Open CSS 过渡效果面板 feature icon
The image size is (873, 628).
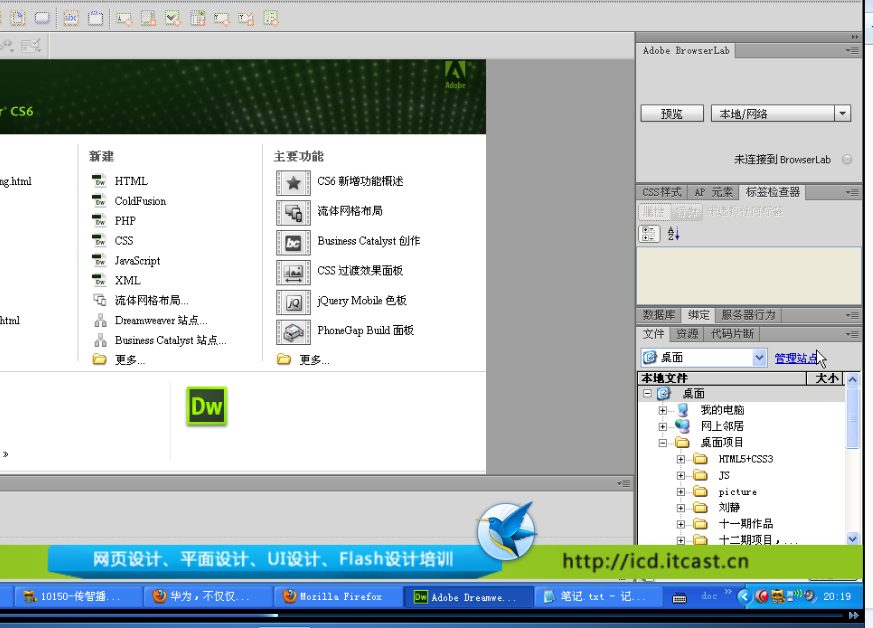click(293, 272)
